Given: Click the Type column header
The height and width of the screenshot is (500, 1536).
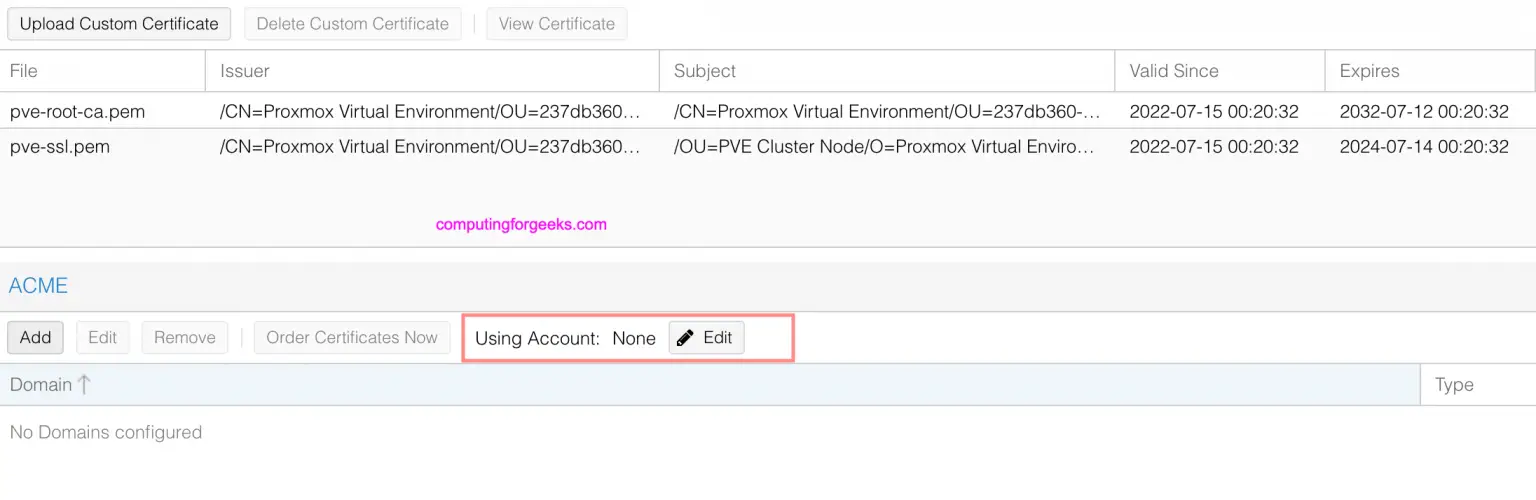Looking at the screenshot, I should (1454, 385).
